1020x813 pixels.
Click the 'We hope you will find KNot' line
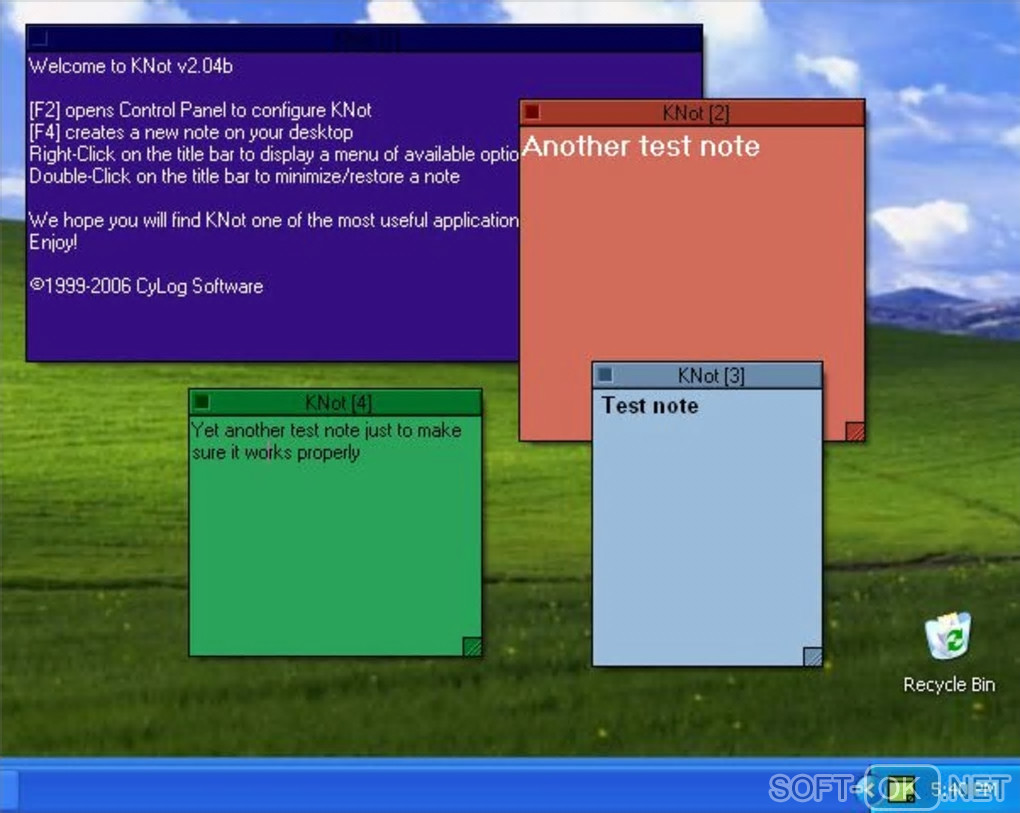[x=274, y=220]
